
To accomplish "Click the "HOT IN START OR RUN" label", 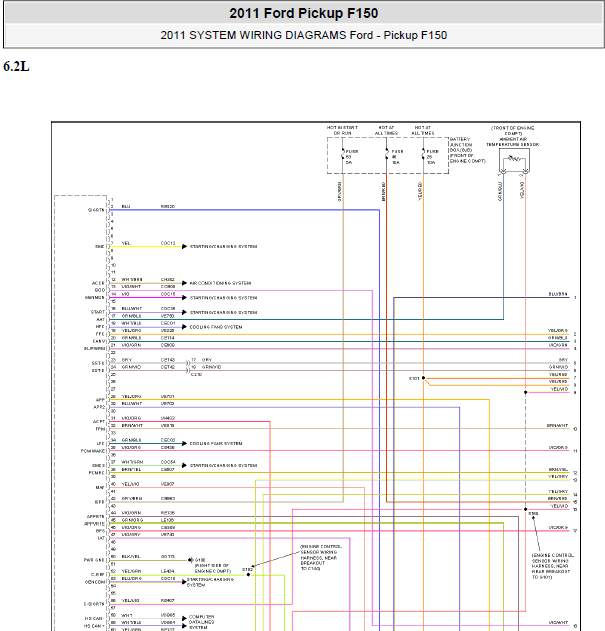I will [x=342, y=130].
